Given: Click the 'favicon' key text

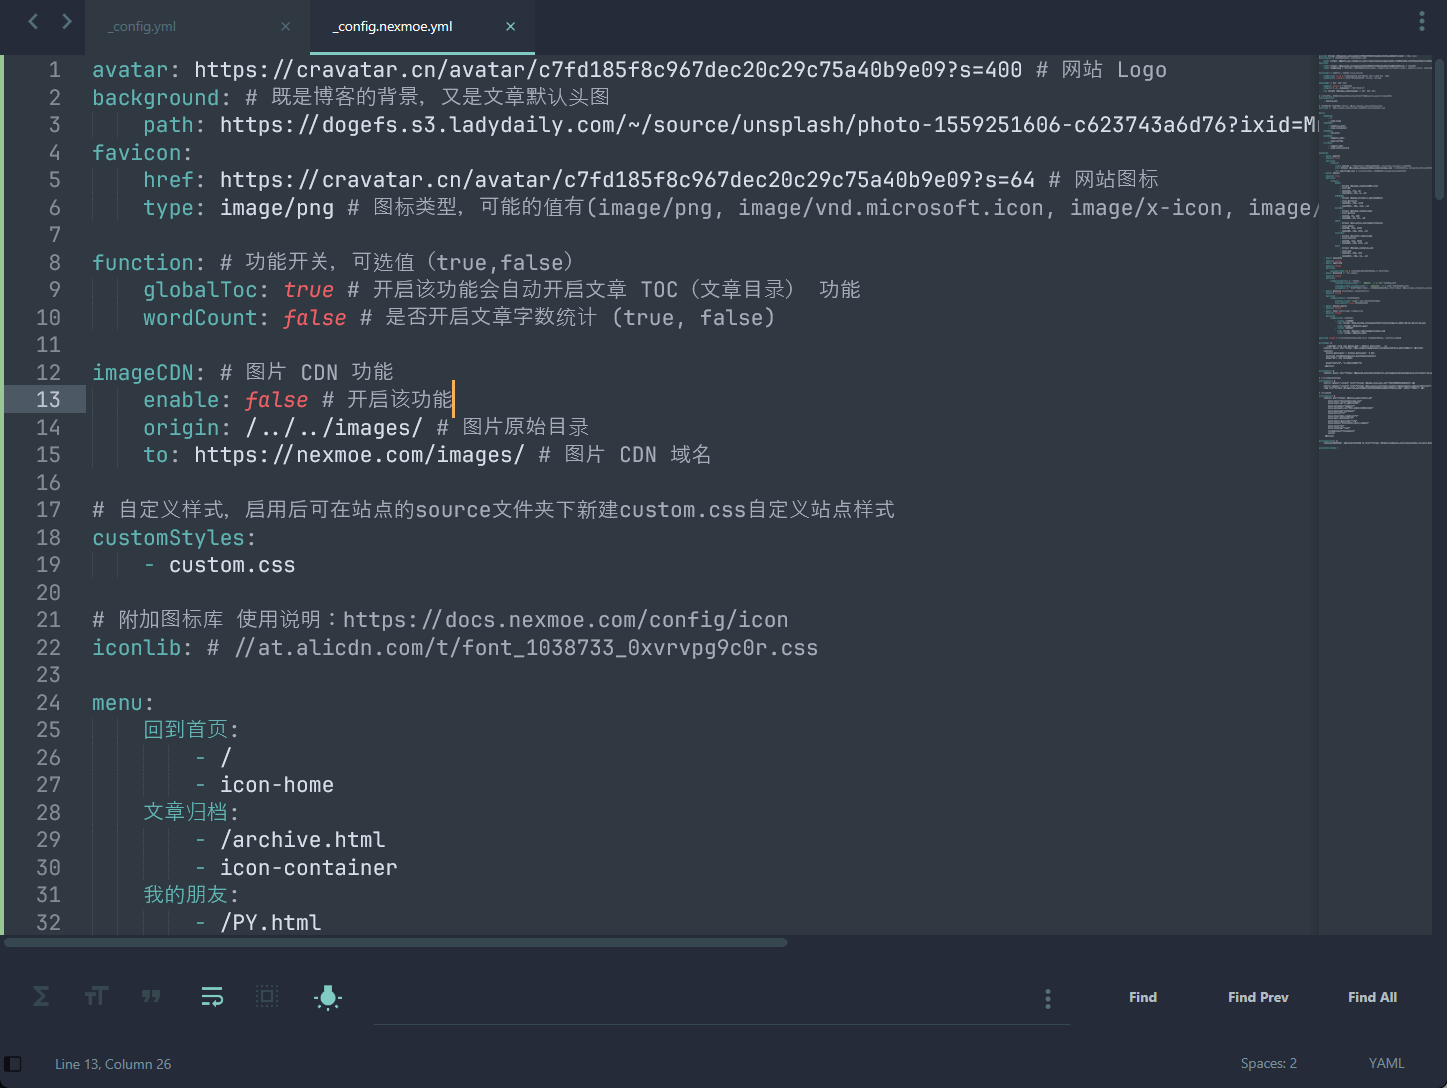Looking at the screenshot, I should point(136,153).
